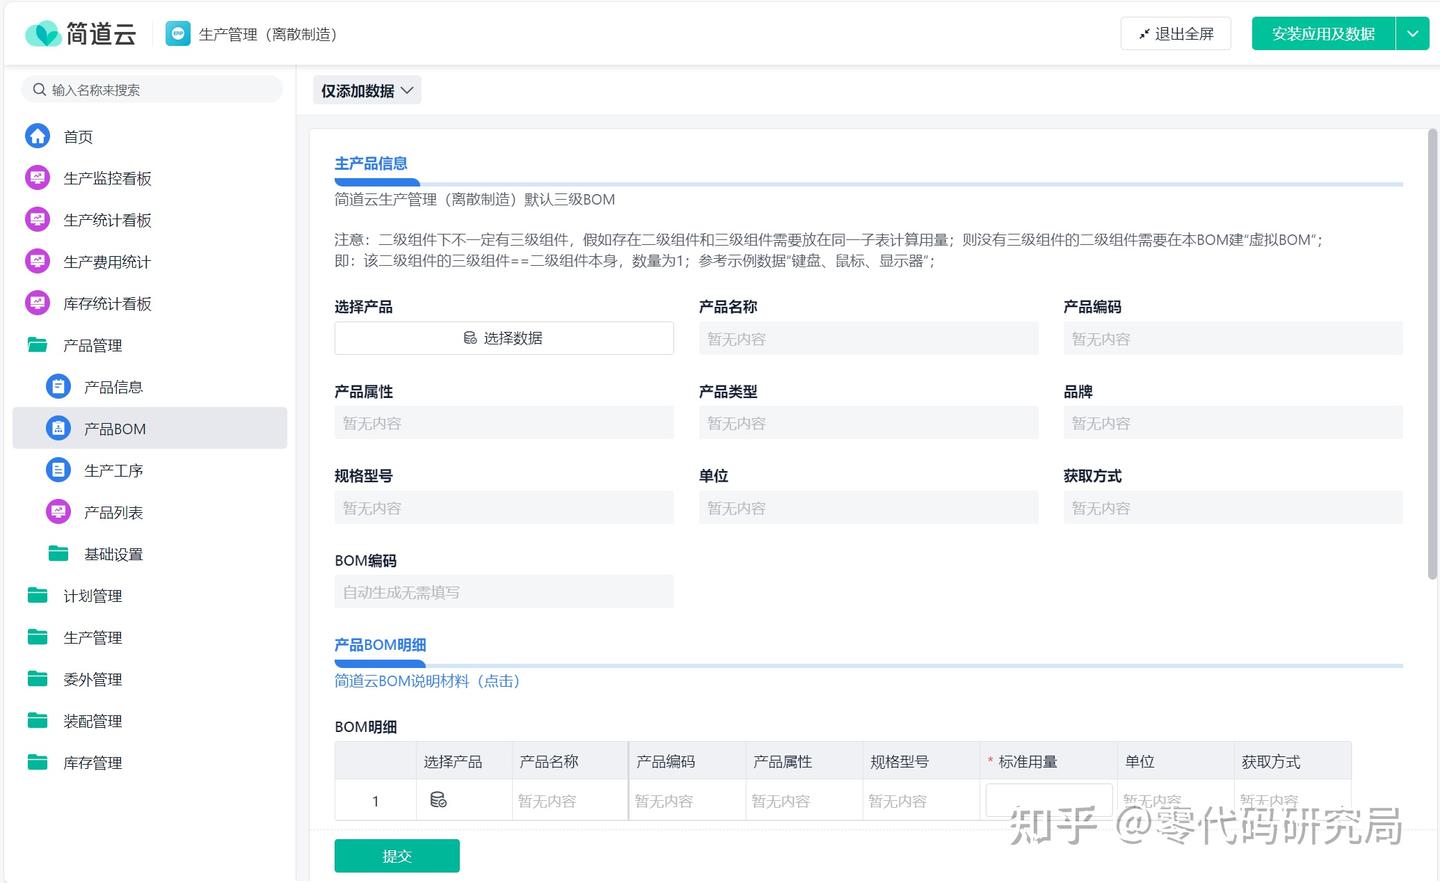Open the dropdown arrow beside 安装应用及数据

click(x=1412, y=34)
